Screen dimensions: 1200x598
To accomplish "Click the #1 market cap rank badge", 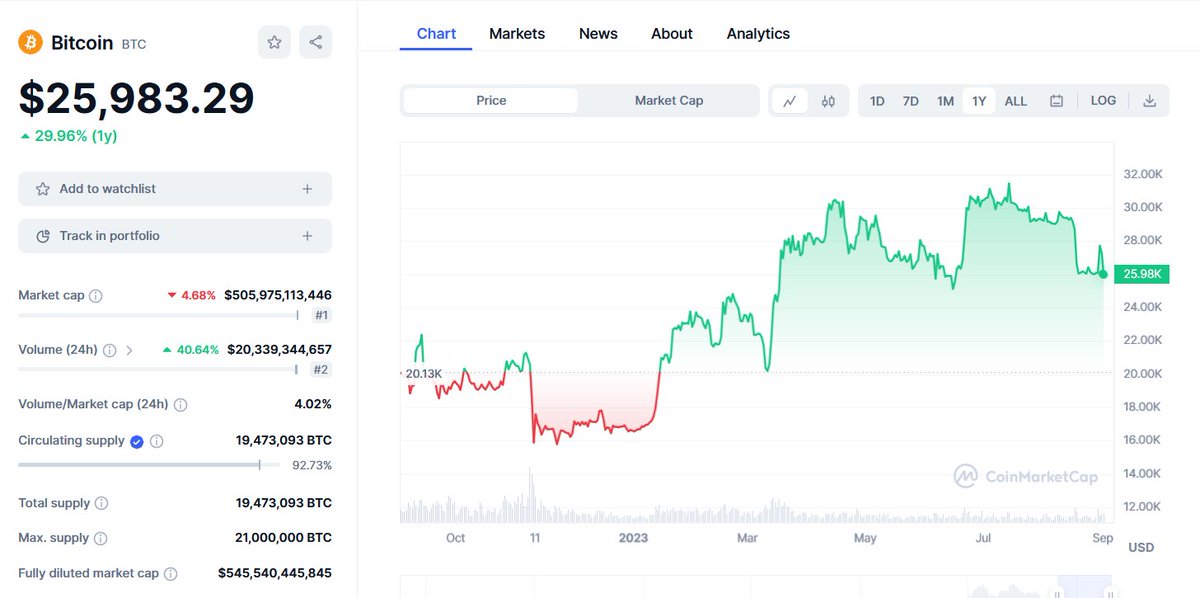I will (321, 316).
